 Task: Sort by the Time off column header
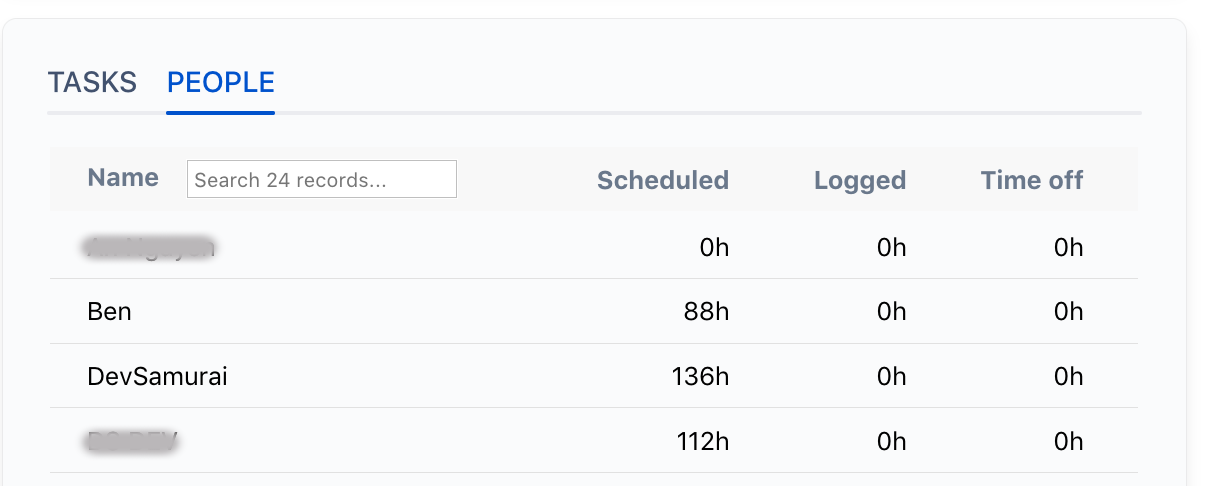(x=1031, y=180)
